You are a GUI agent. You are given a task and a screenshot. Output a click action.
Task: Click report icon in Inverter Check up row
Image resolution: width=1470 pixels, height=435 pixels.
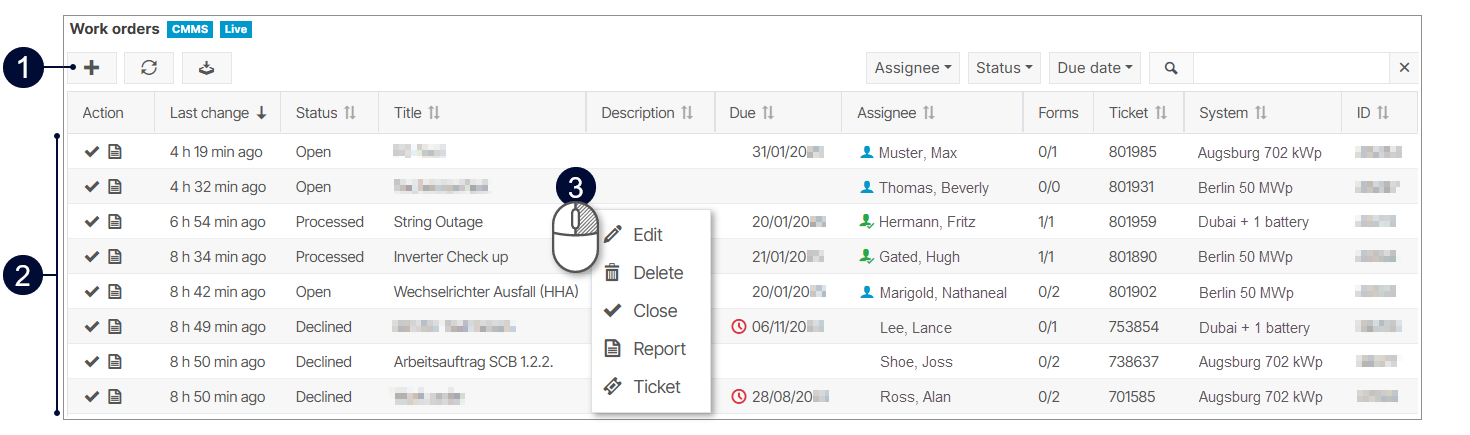pyautogui.click(x=115, y=257)
